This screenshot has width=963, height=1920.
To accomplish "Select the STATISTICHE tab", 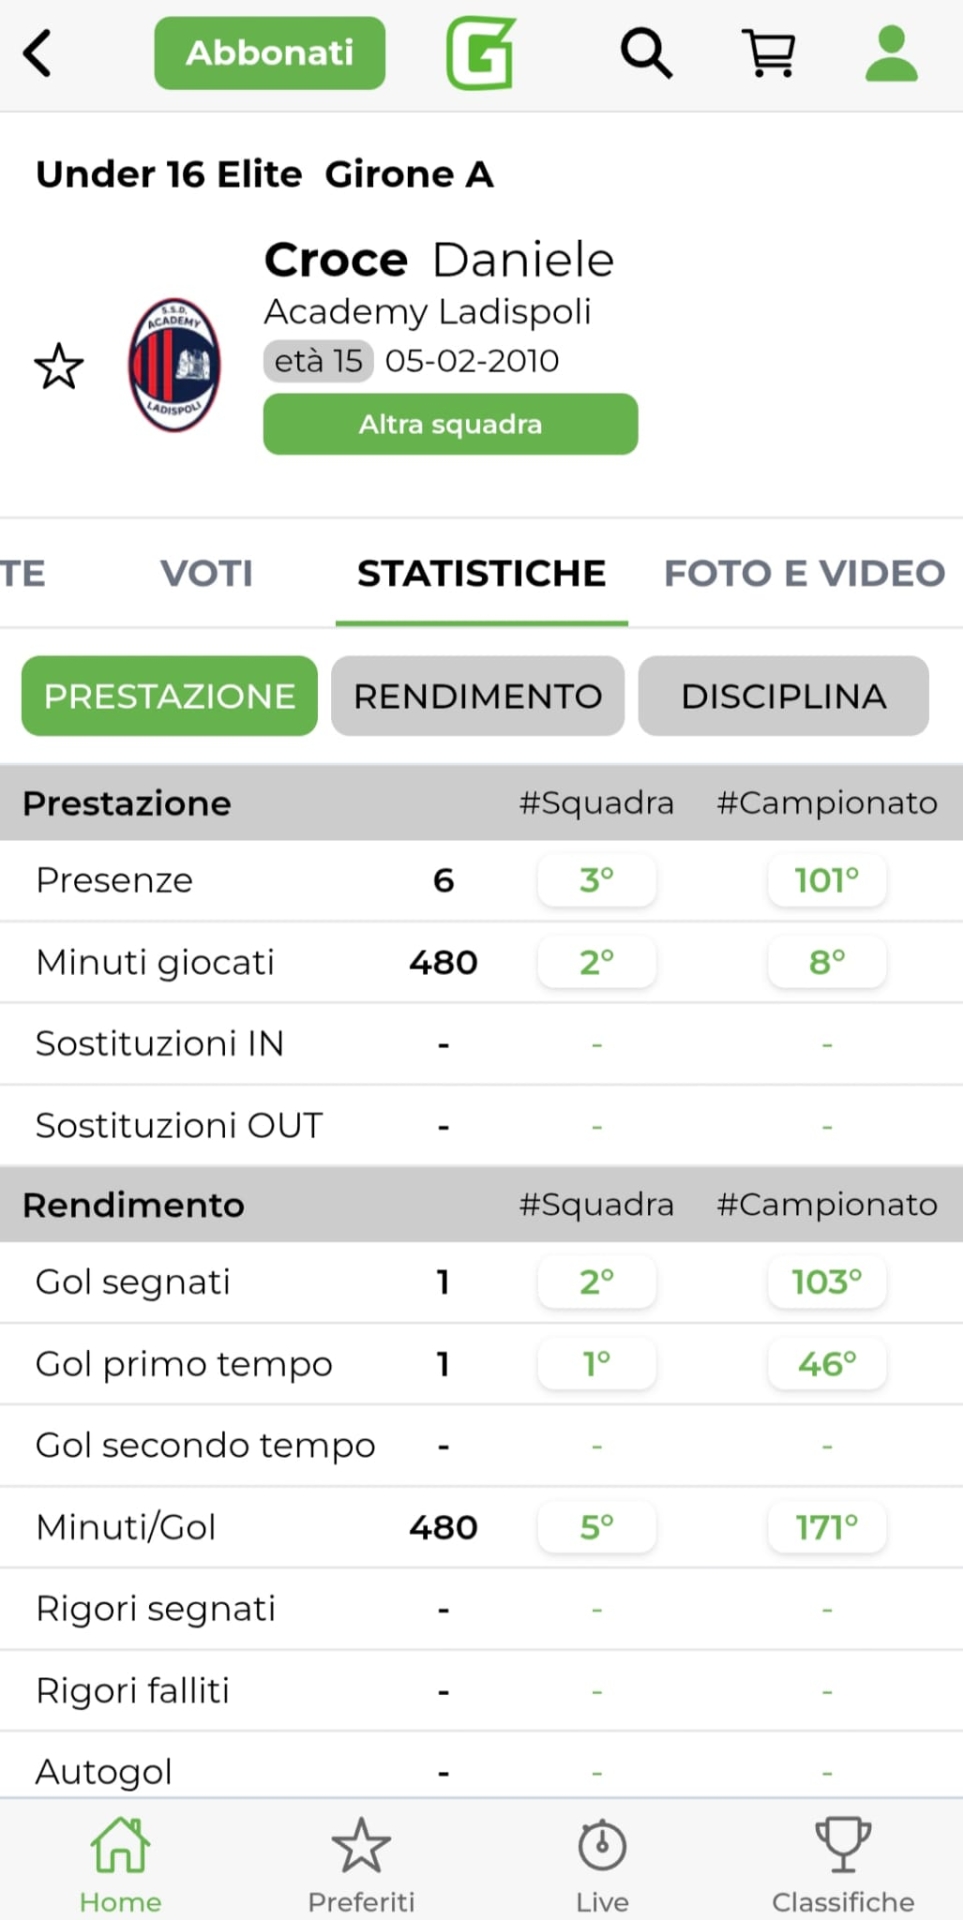I will pyautogui.click(x=481, y=573).
